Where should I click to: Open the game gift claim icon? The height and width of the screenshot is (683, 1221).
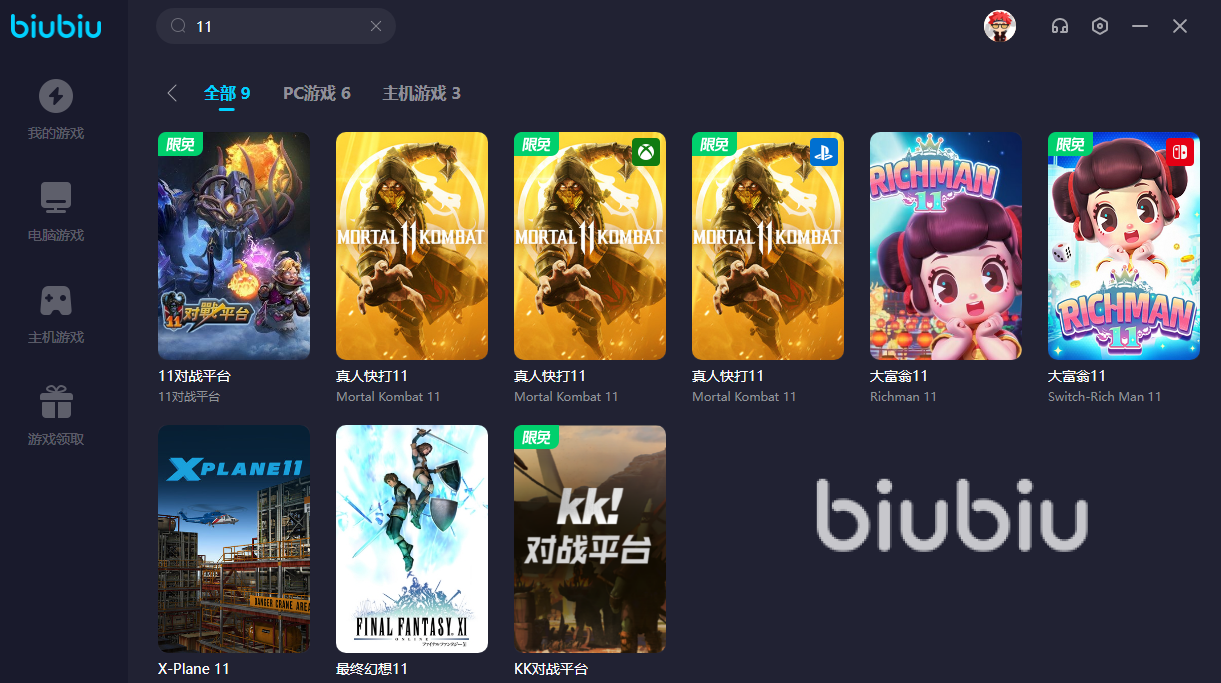click(56, 402)
